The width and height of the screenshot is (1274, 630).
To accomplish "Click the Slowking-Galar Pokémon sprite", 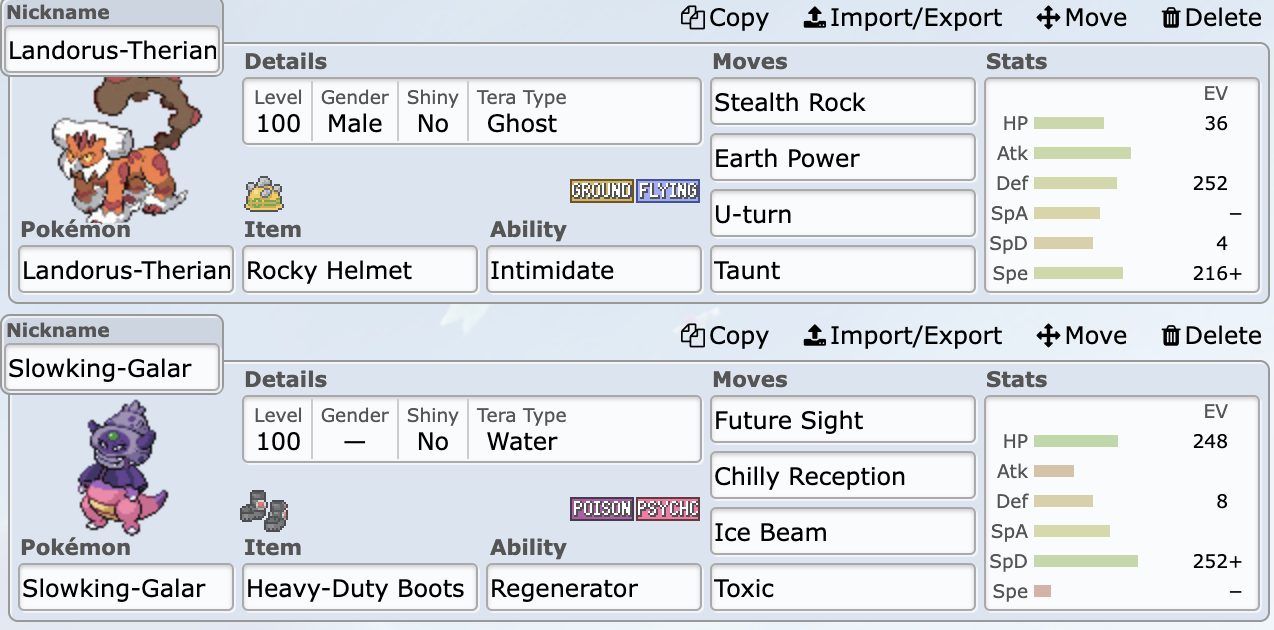I will click(x=124, y=467).
